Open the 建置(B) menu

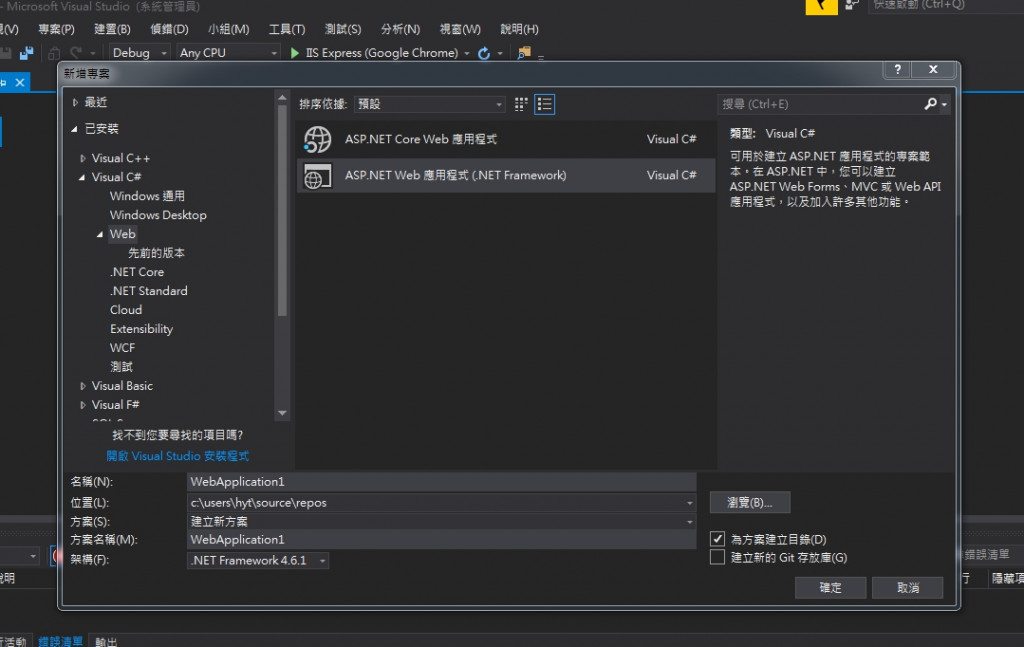click(112, 29)
